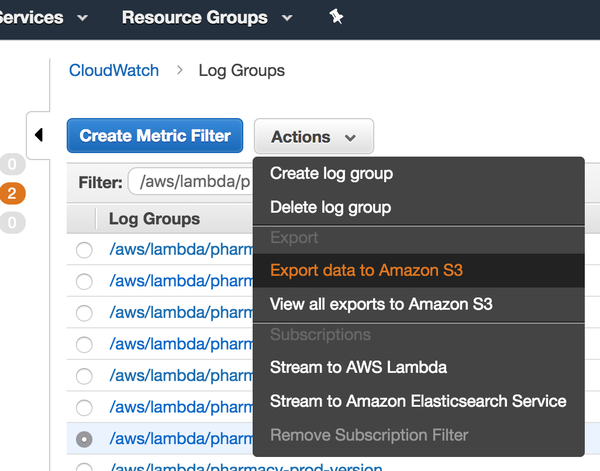This screenshot has height=471, width=600.
Task: Click the orange alarm count badge showing 2
Action: click(x=12, y=194)
